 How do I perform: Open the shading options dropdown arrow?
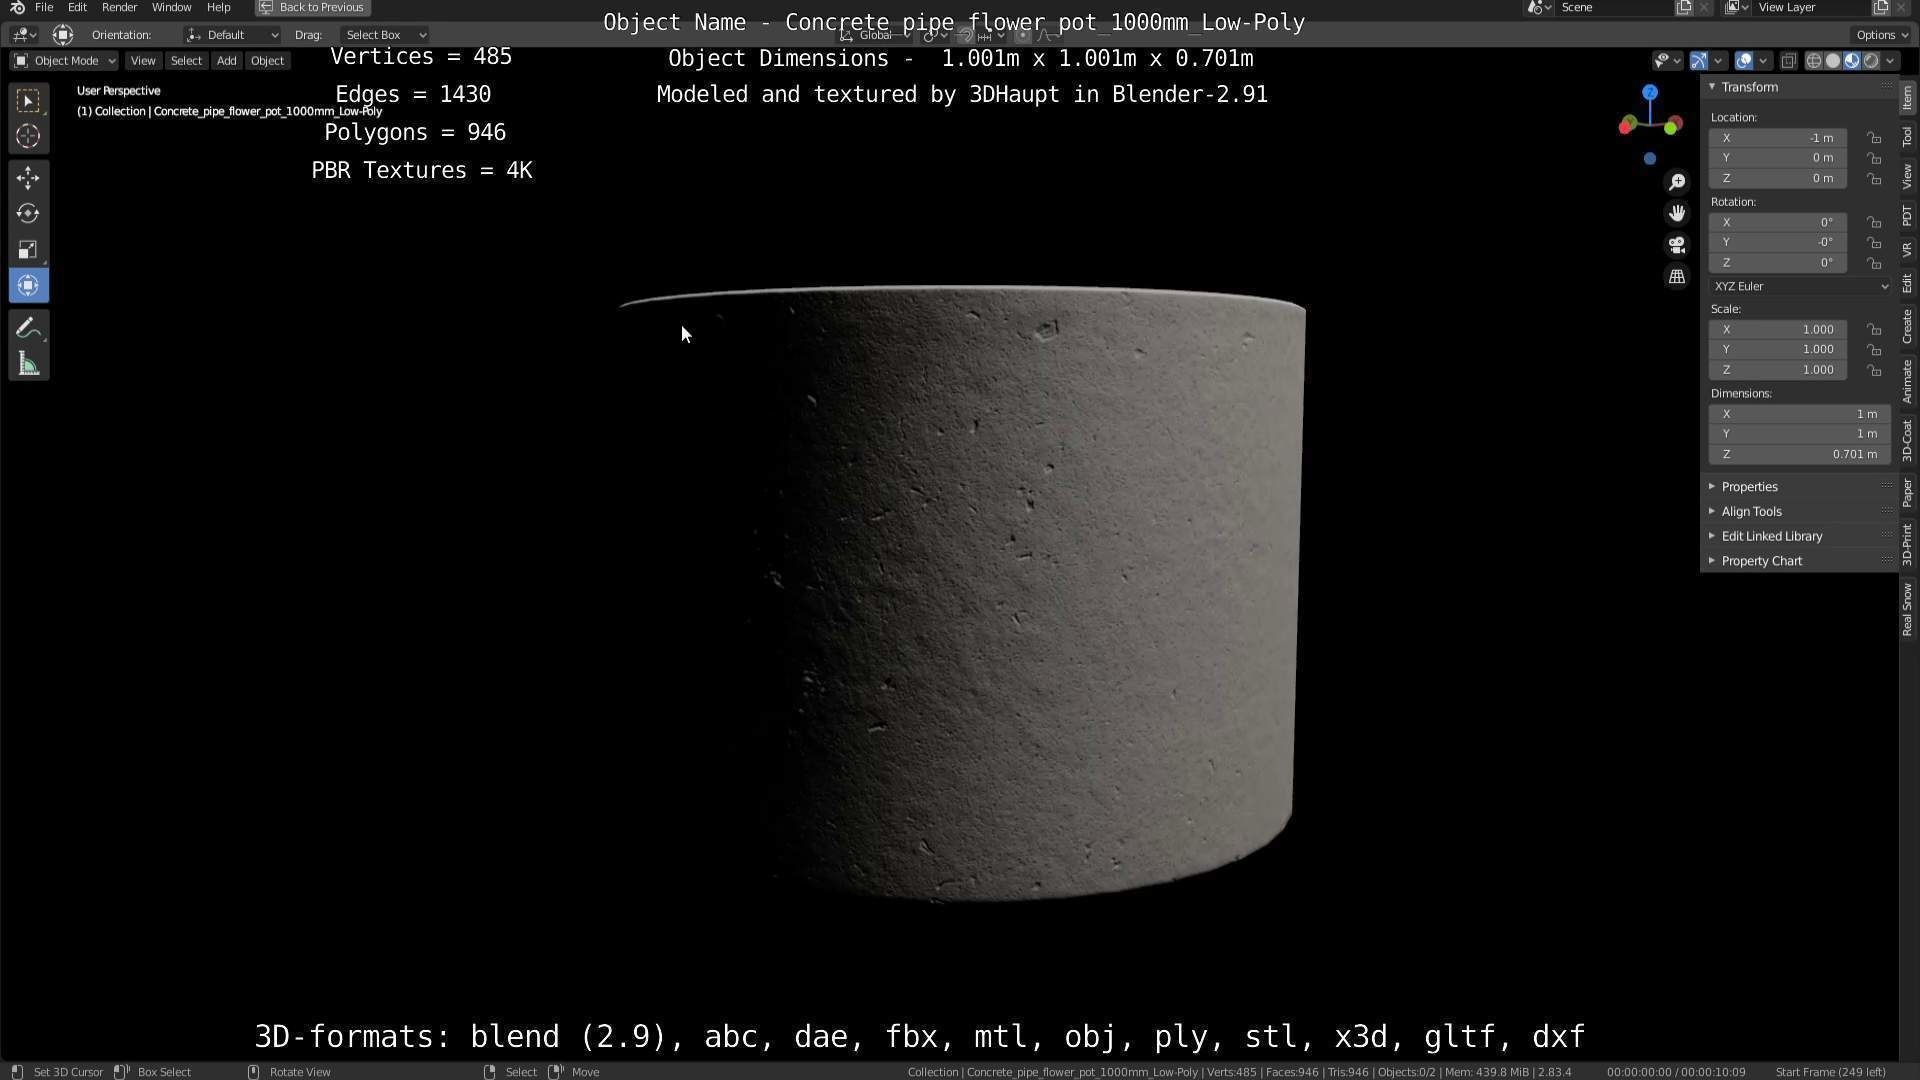coord(1890,61)
